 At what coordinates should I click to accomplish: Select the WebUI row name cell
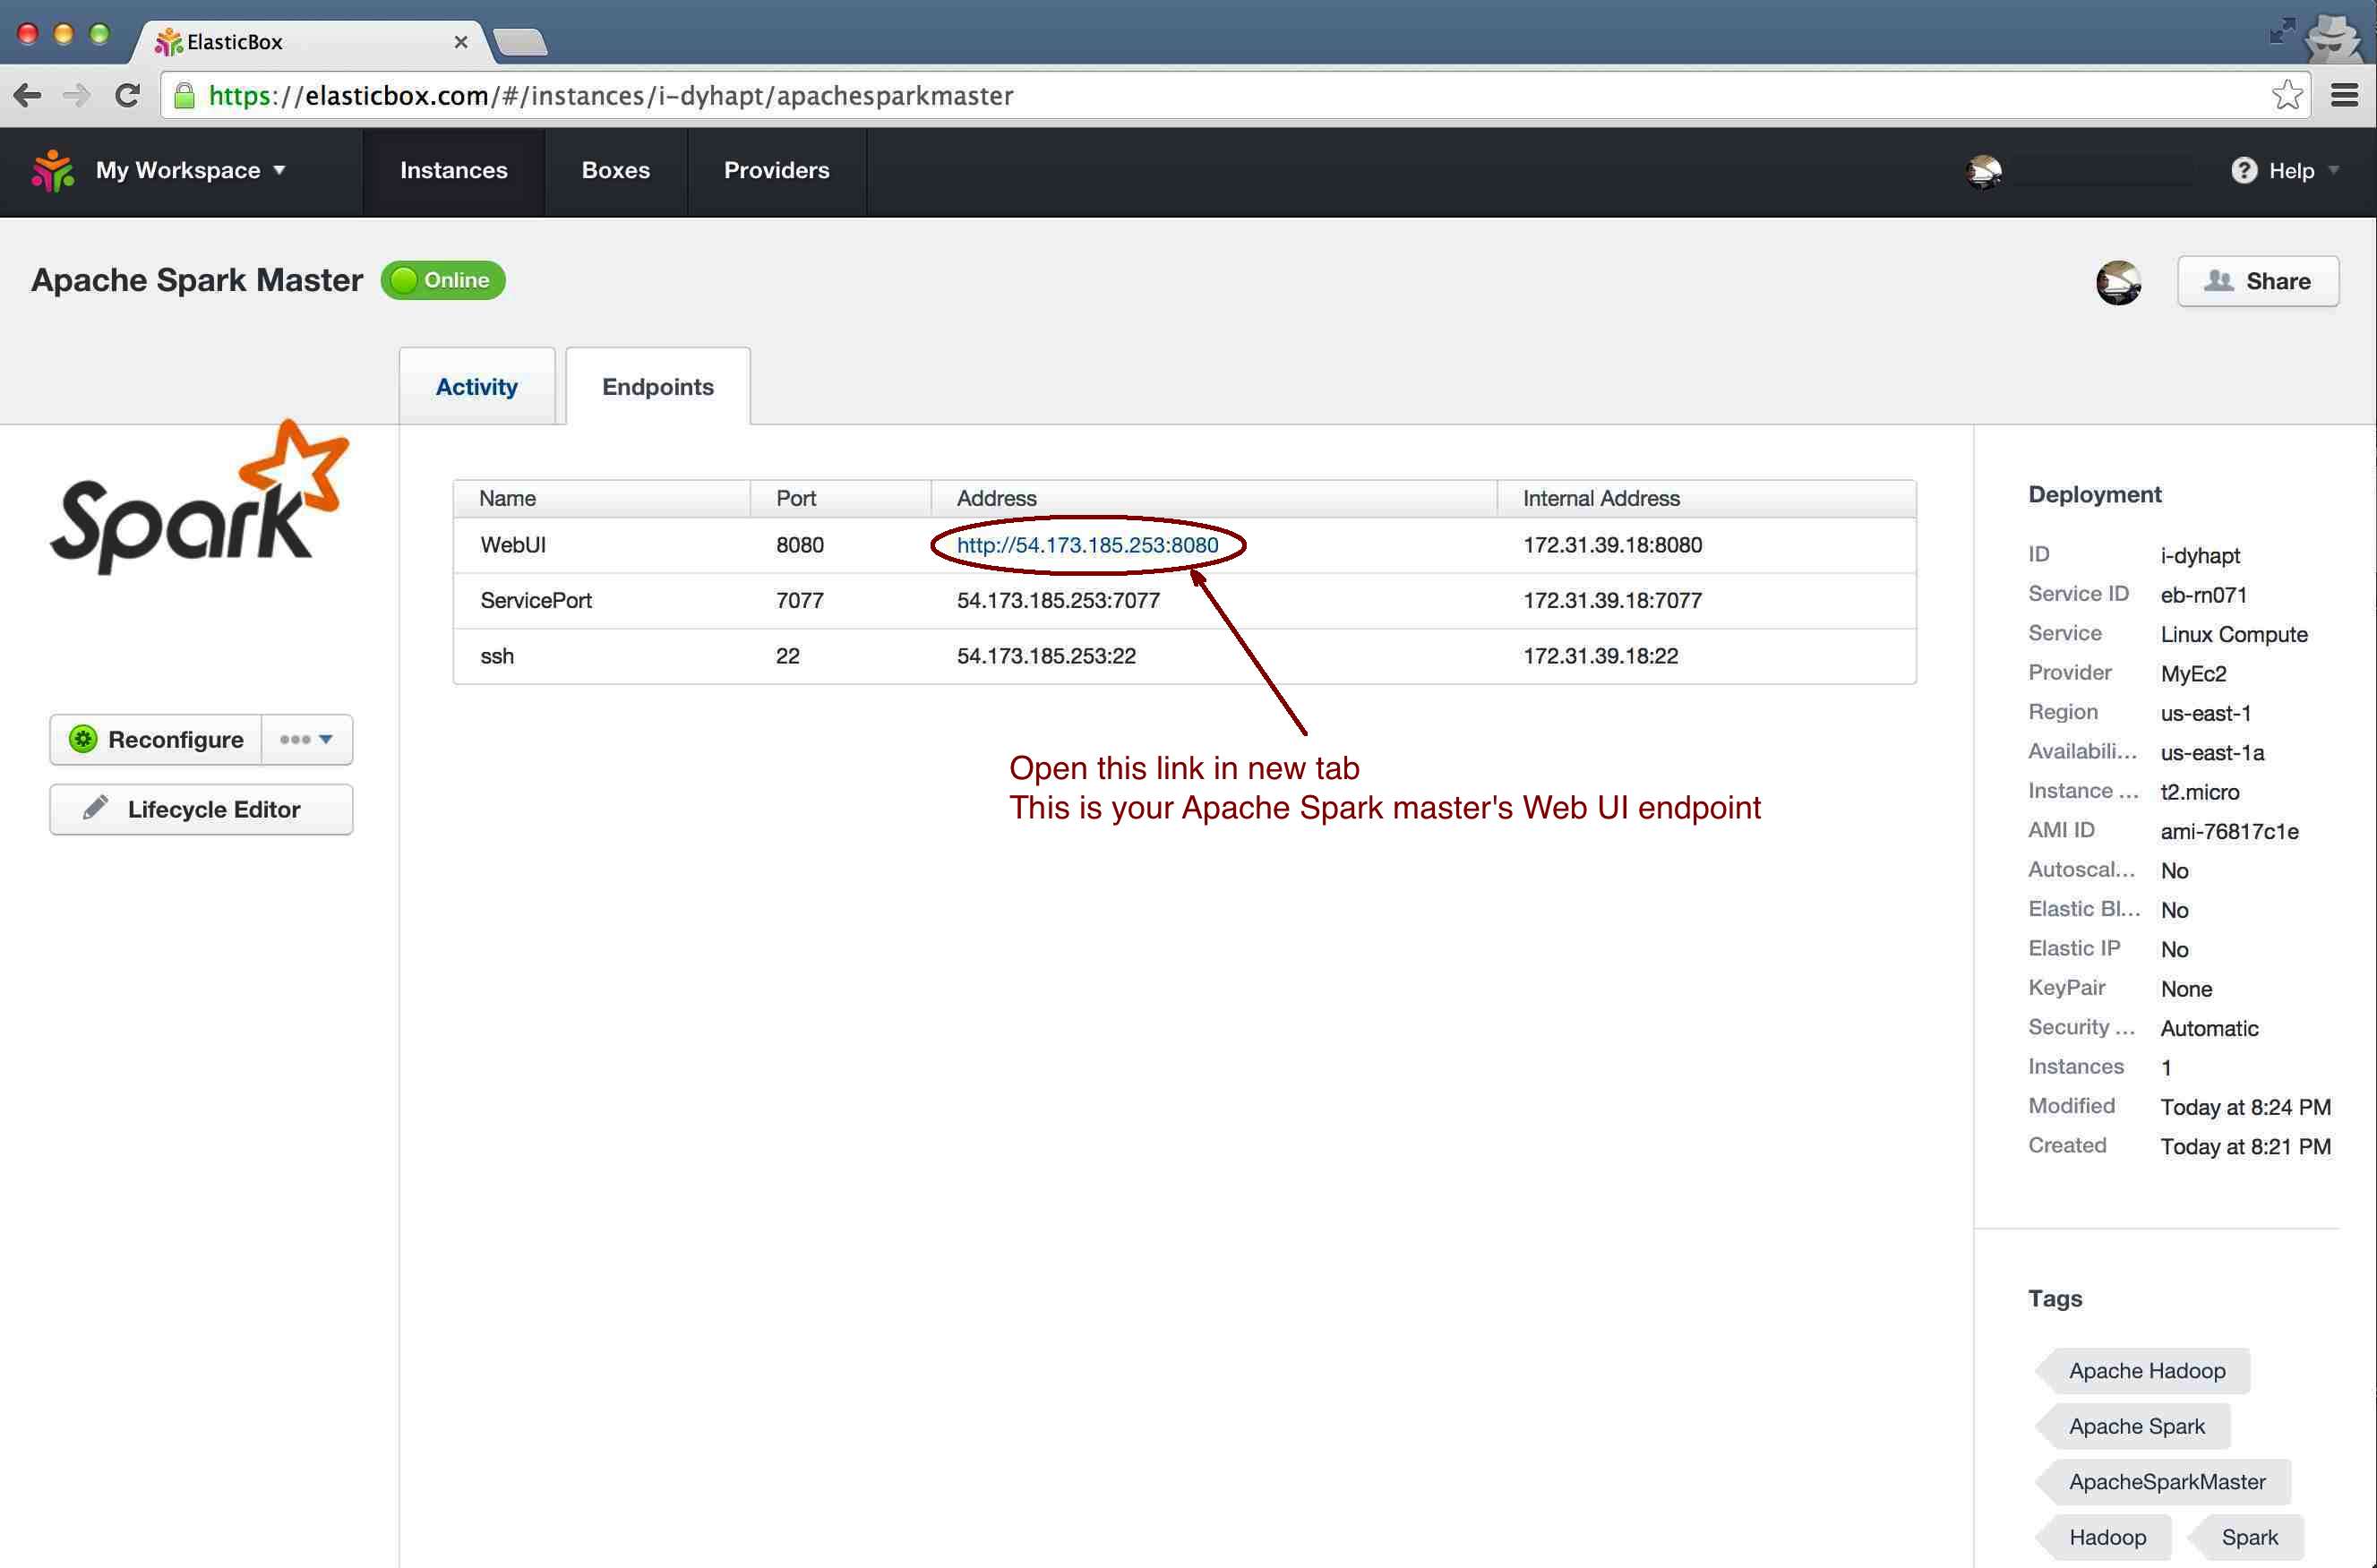click(x=513, y=545)
